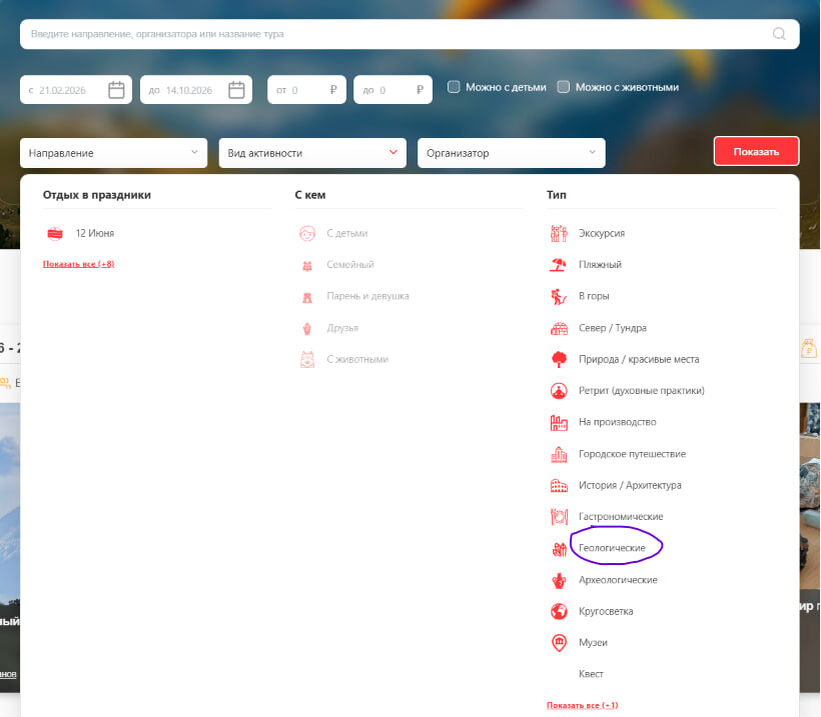This screenshot has width=821, height=717.
Task: Click the Археологические vase icon
Action: pyautogui.click(x=559, y=580)
